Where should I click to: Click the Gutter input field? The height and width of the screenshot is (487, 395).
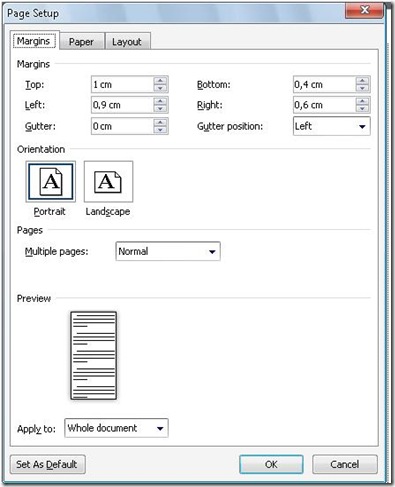coord(122,127)
